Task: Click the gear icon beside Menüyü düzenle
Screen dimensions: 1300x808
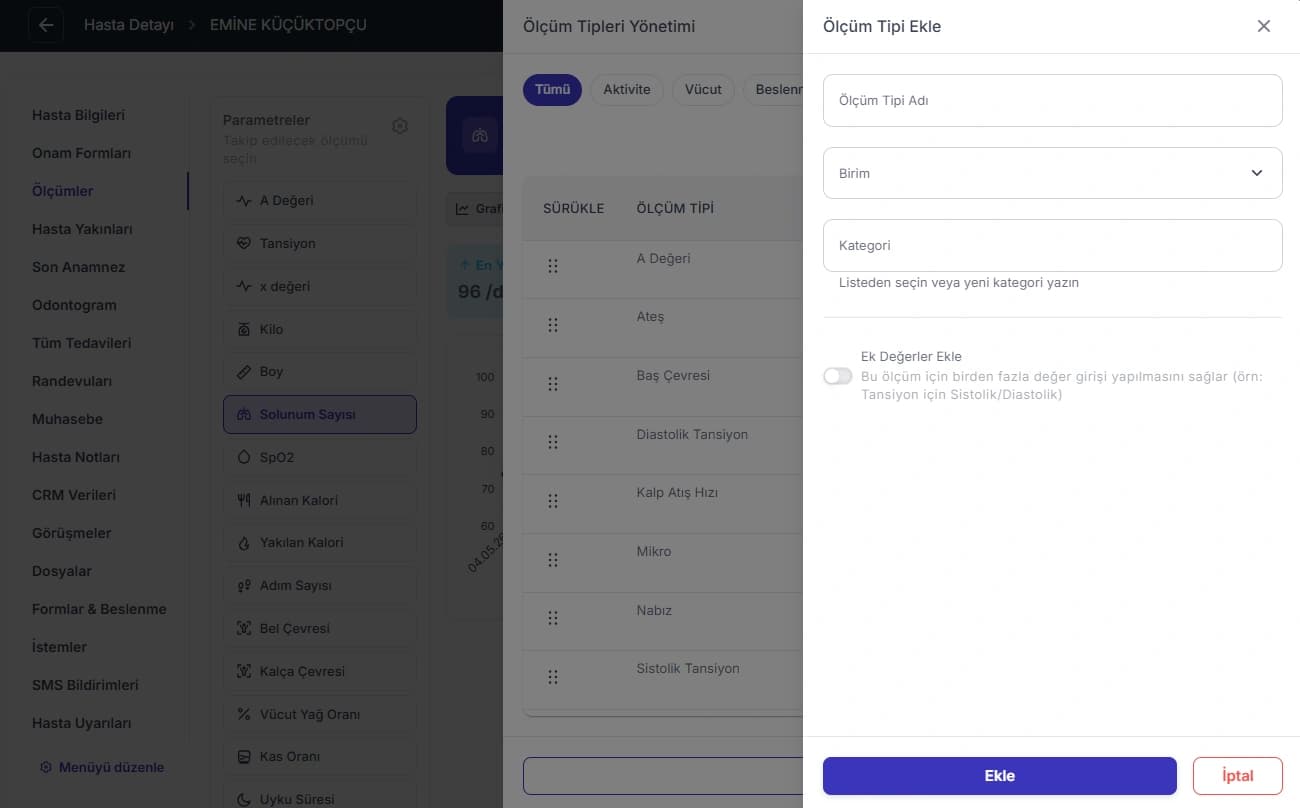Action: 45,767
